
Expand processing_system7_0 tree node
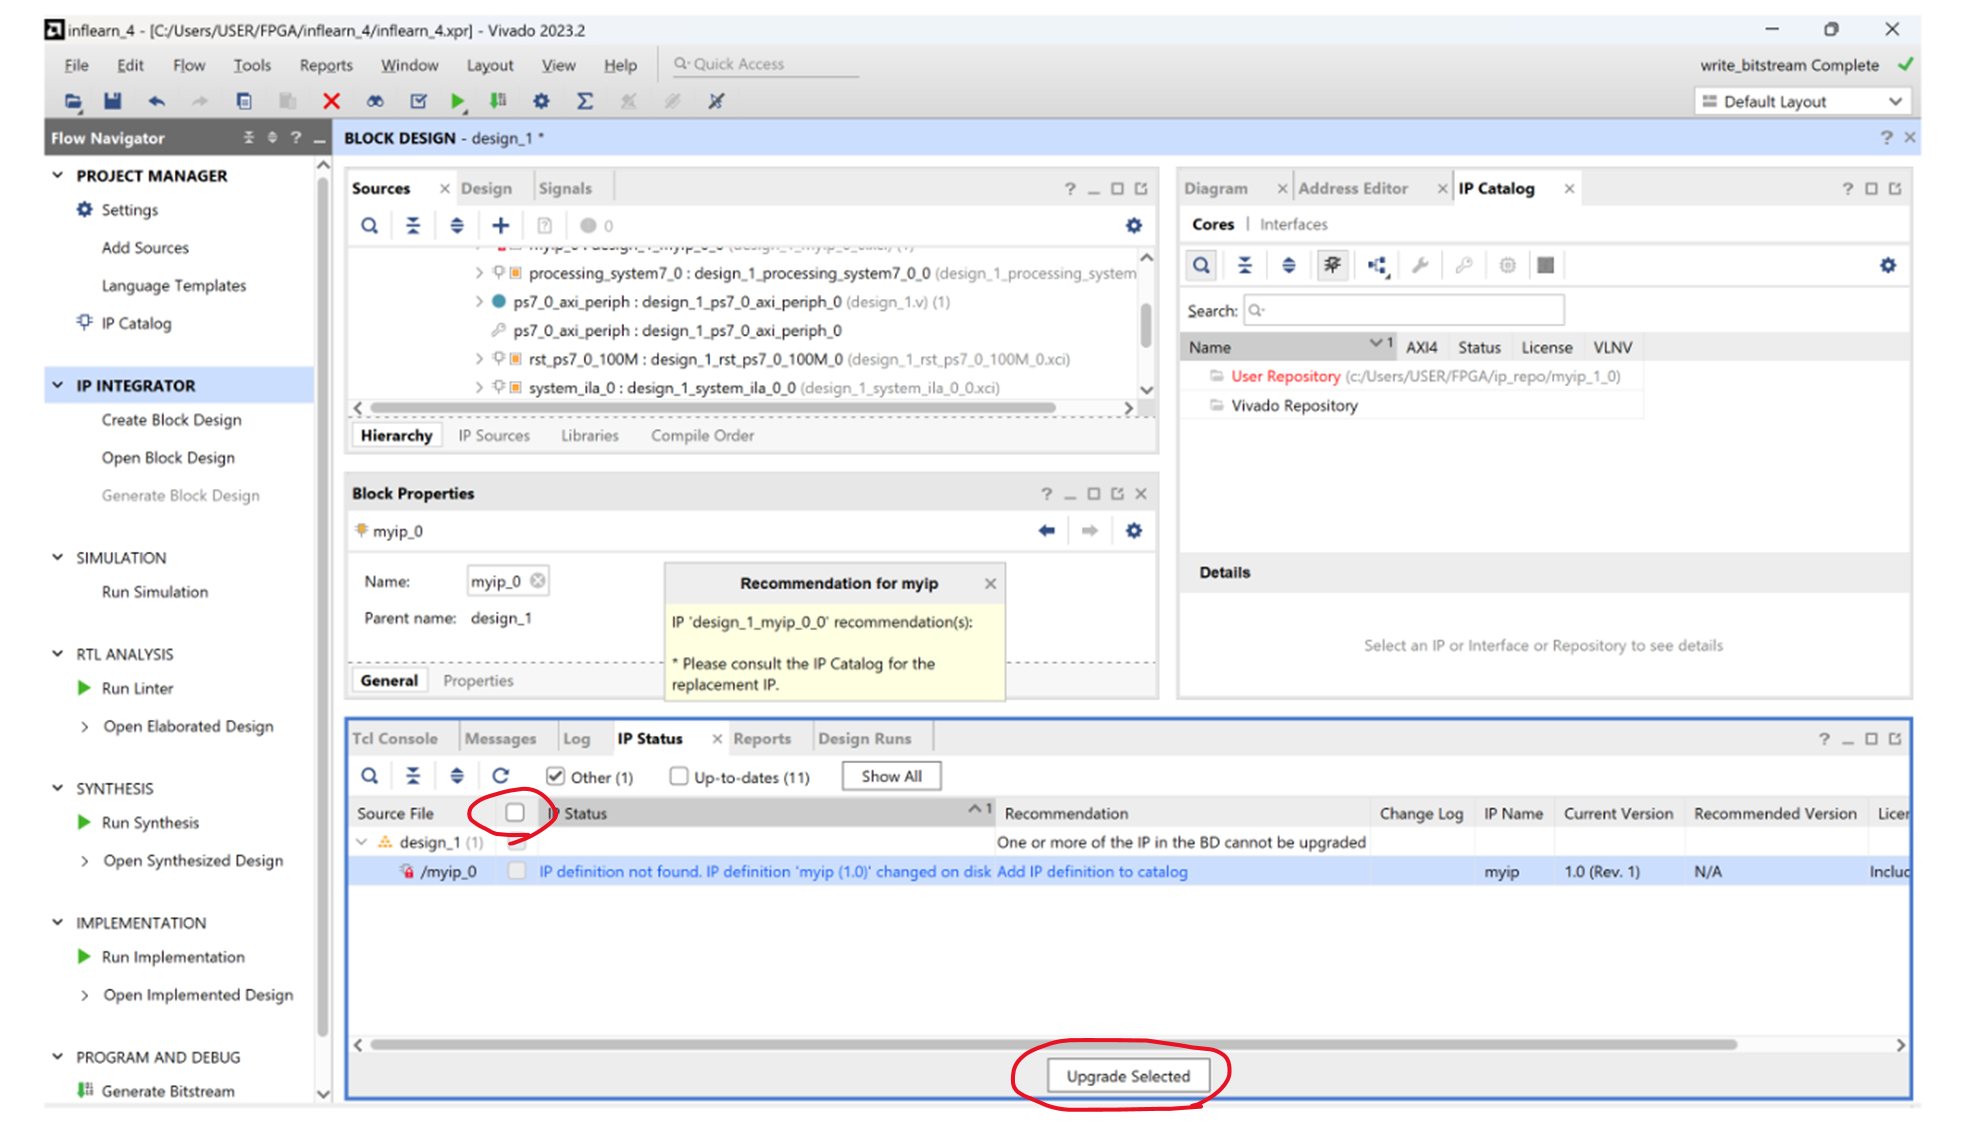(479, 273)
